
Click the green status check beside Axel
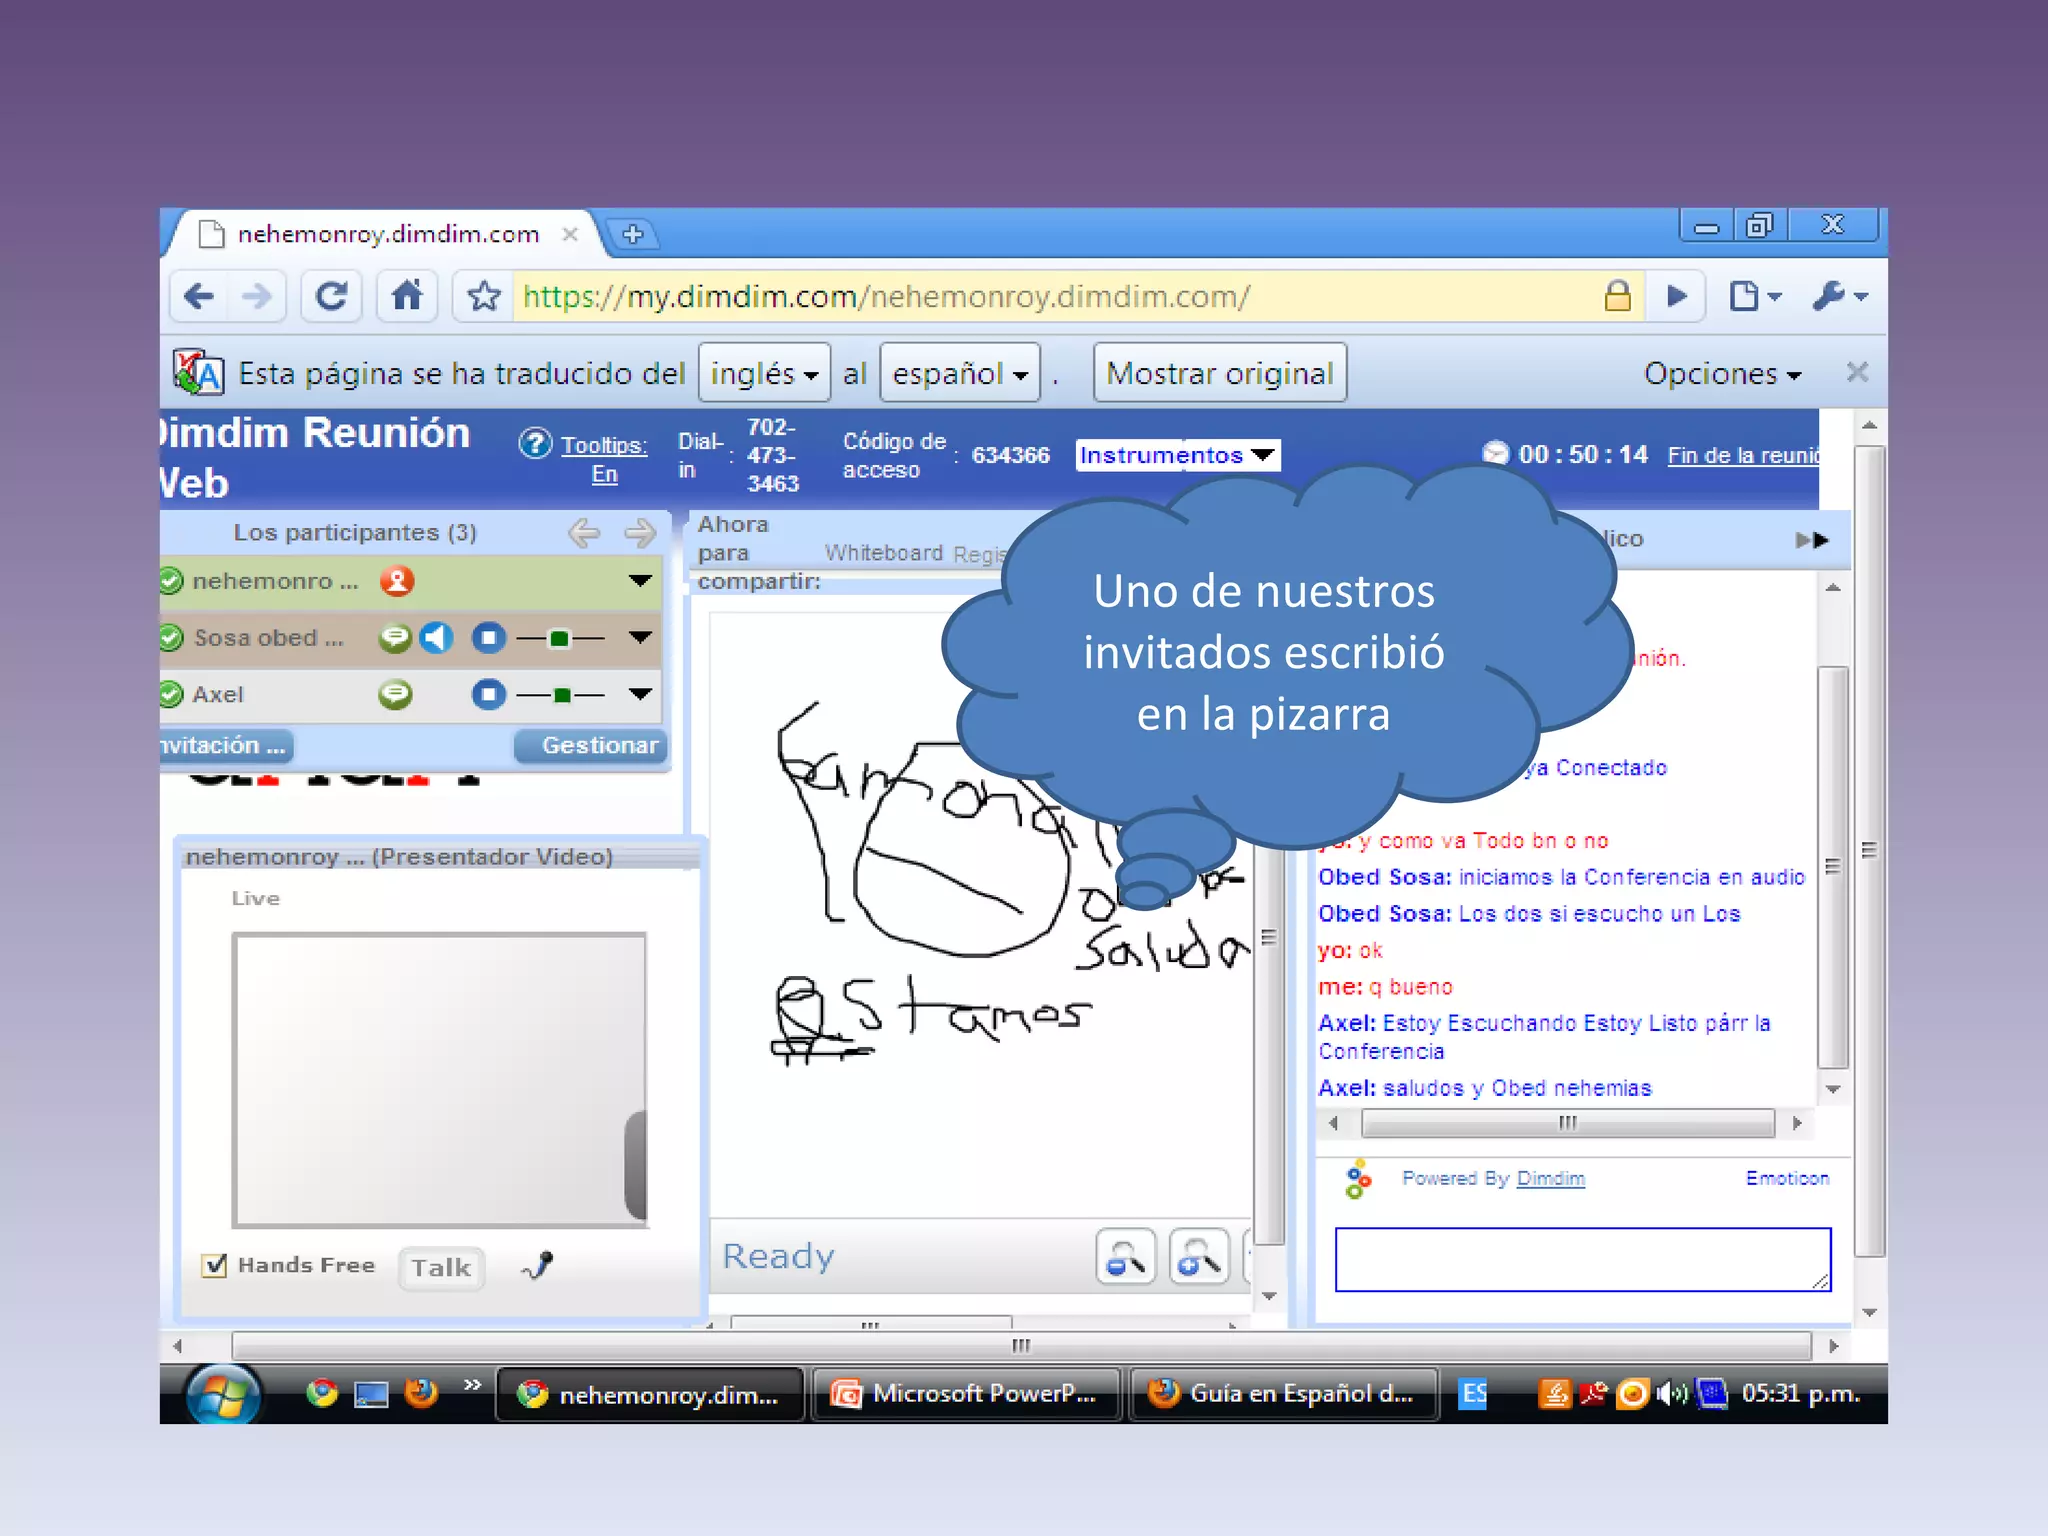click(172, 694)
